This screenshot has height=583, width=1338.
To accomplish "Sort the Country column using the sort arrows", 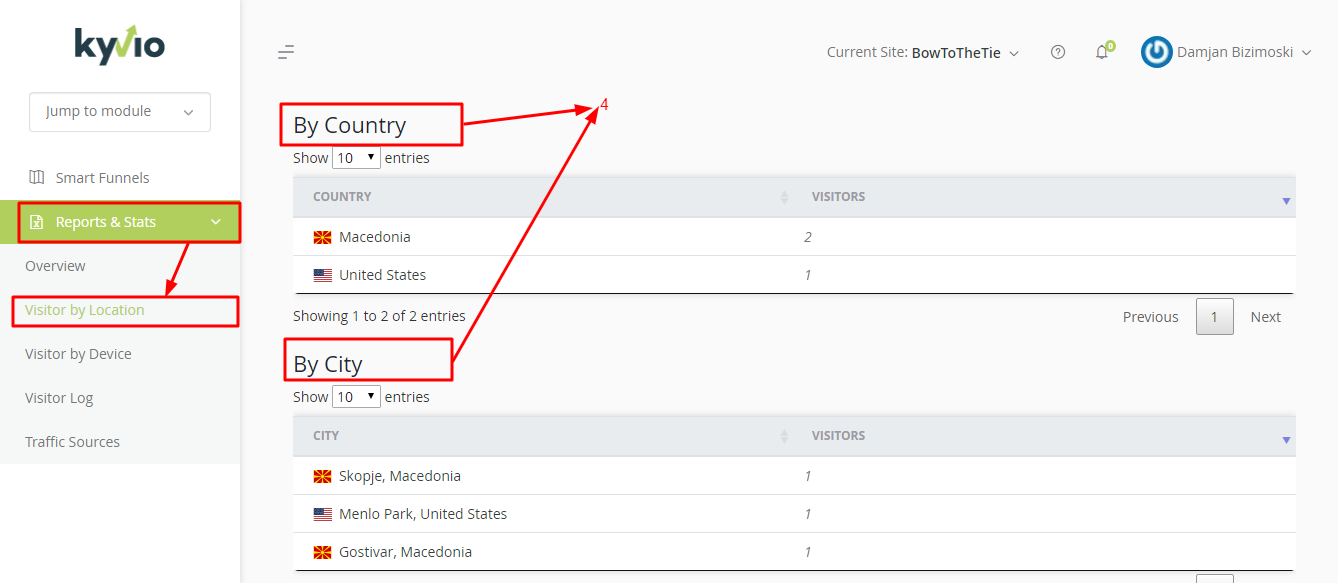I will click(x=784, y=198).
